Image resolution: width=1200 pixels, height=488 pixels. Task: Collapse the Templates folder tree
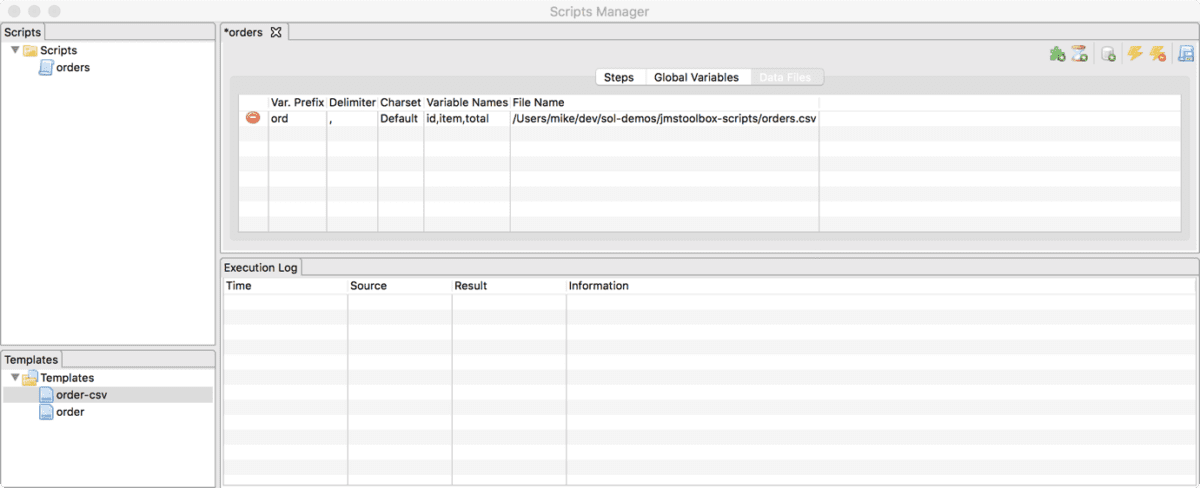pos(15,378)
